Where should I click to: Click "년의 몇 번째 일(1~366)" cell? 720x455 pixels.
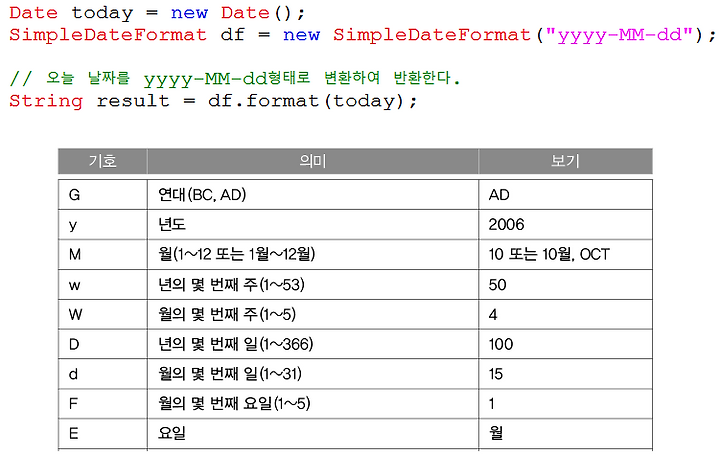[x=313, y=344]
